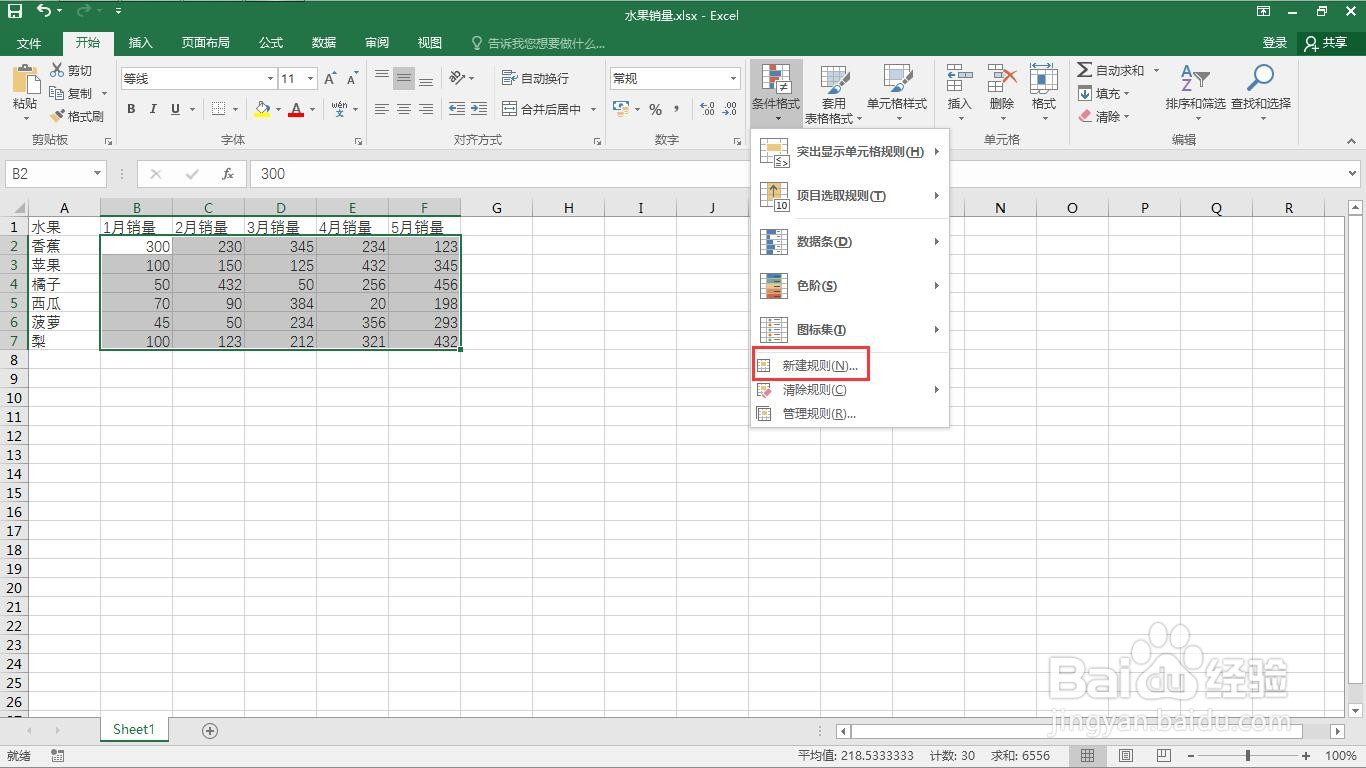Click Sign in (登录) link

1275,43
